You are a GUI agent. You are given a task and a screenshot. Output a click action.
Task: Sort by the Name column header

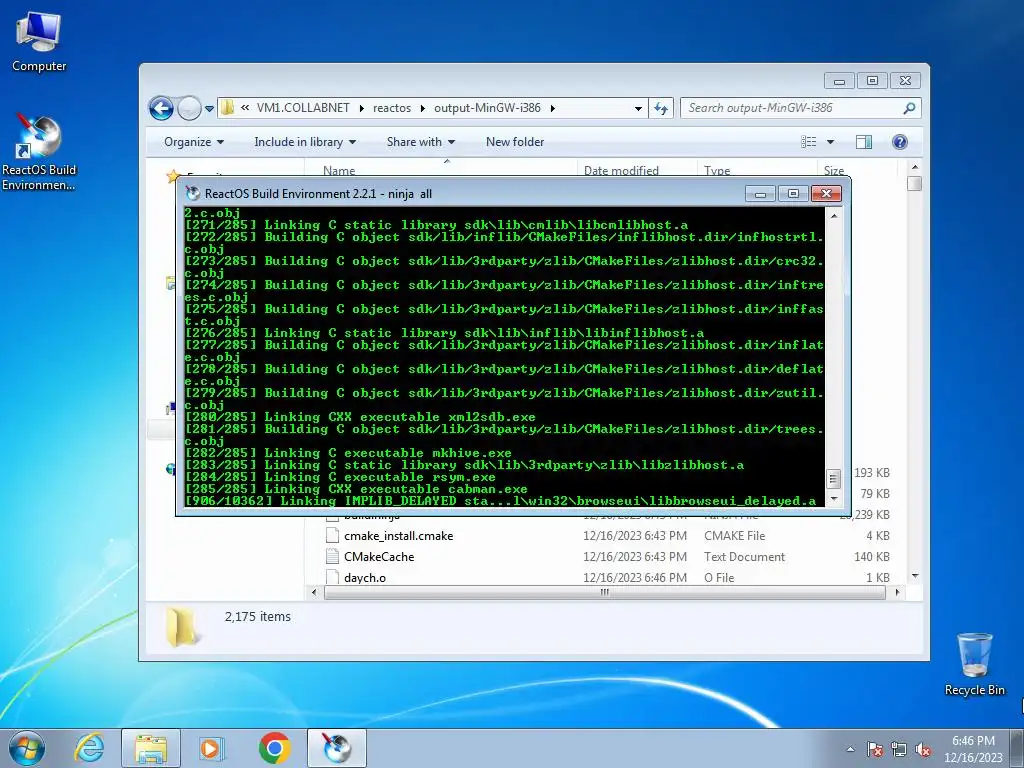click(339, 170)
